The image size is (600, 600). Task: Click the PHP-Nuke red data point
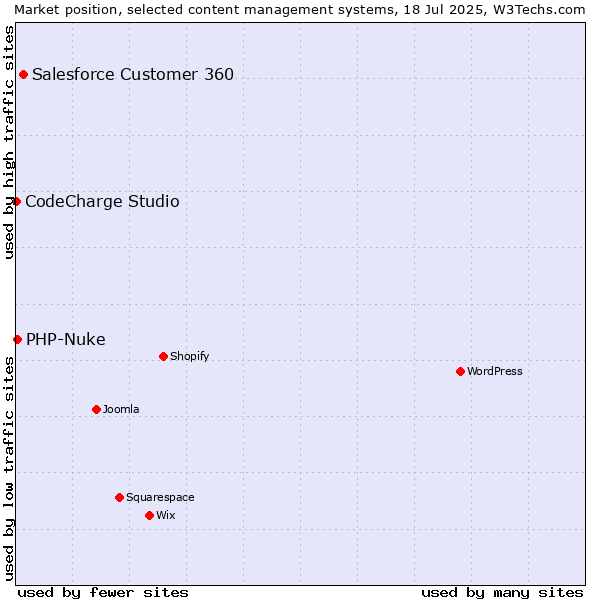coord(17,339)
